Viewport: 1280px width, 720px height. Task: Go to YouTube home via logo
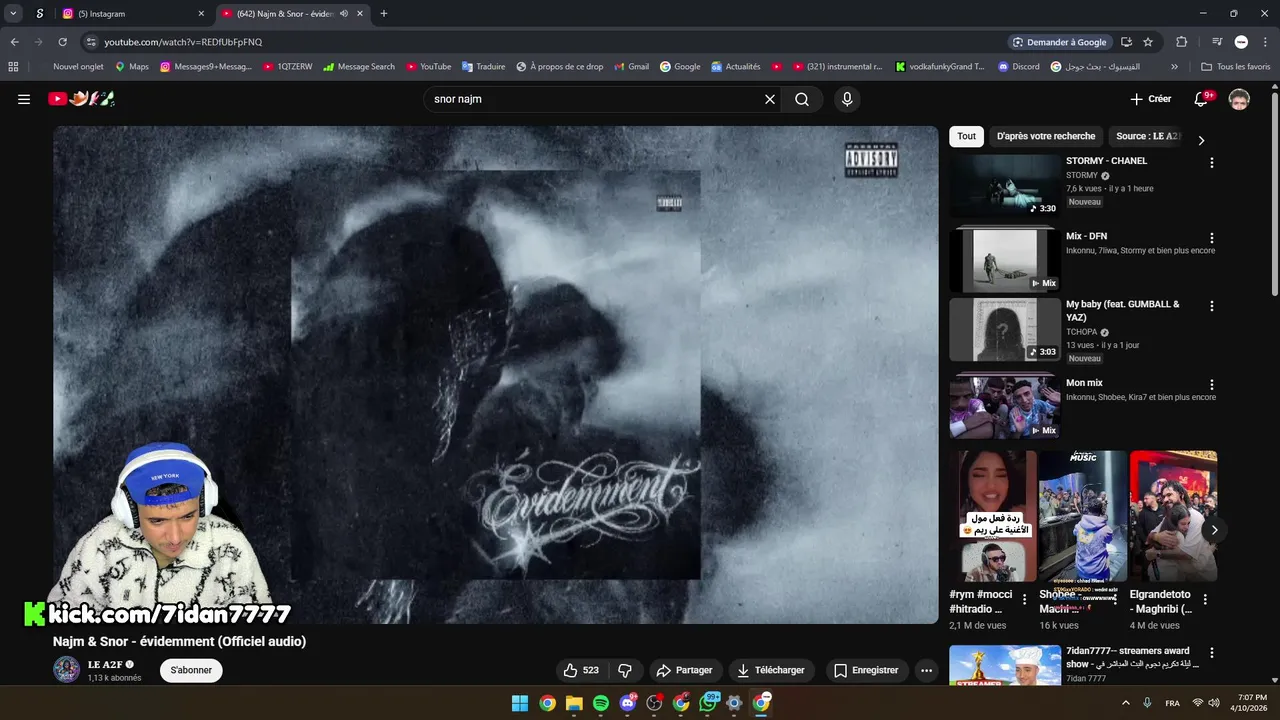pyautogui.click(x=82, y=99)
